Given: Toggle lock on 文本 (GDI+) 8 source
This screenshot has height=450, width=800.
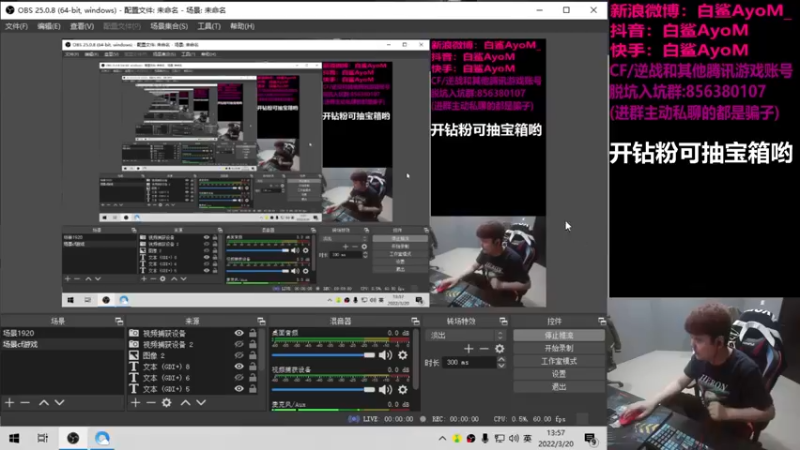Looking at the screenshot, I should point(253,366).
